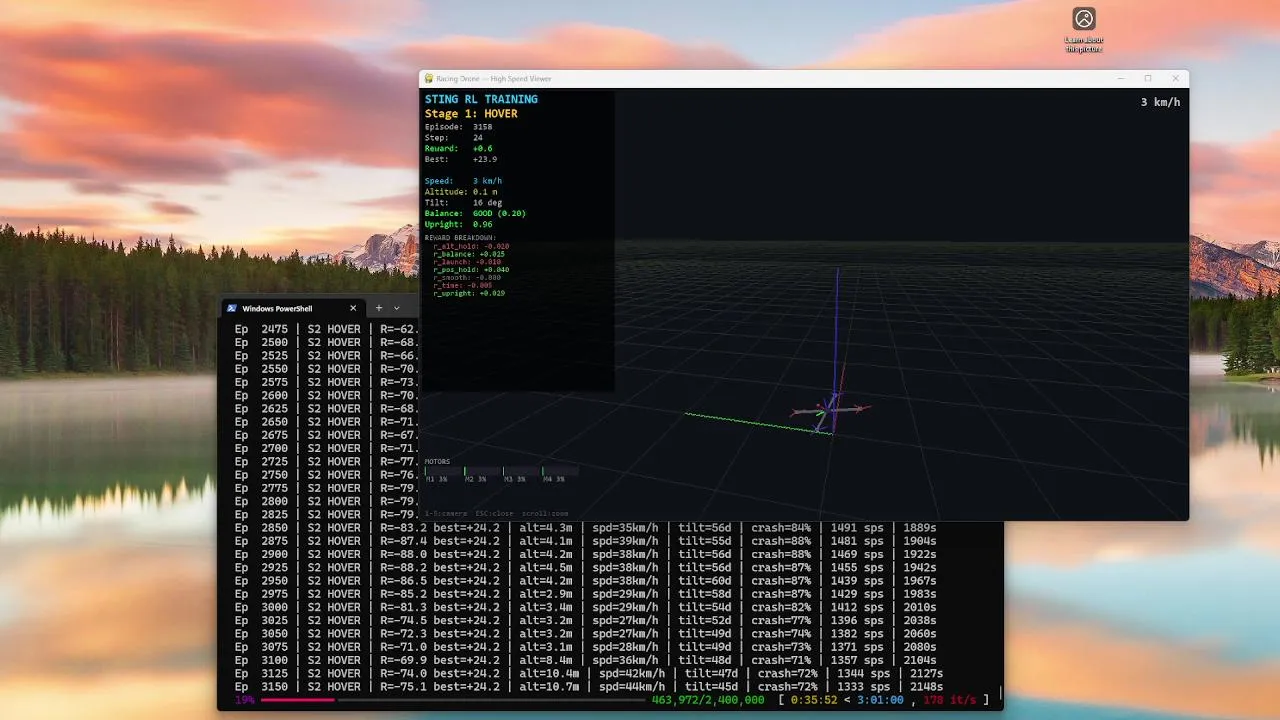The image size is (1280, 720).
Task: Click the top-right 3 km/h speed indicator
Action: [1160, 102]
